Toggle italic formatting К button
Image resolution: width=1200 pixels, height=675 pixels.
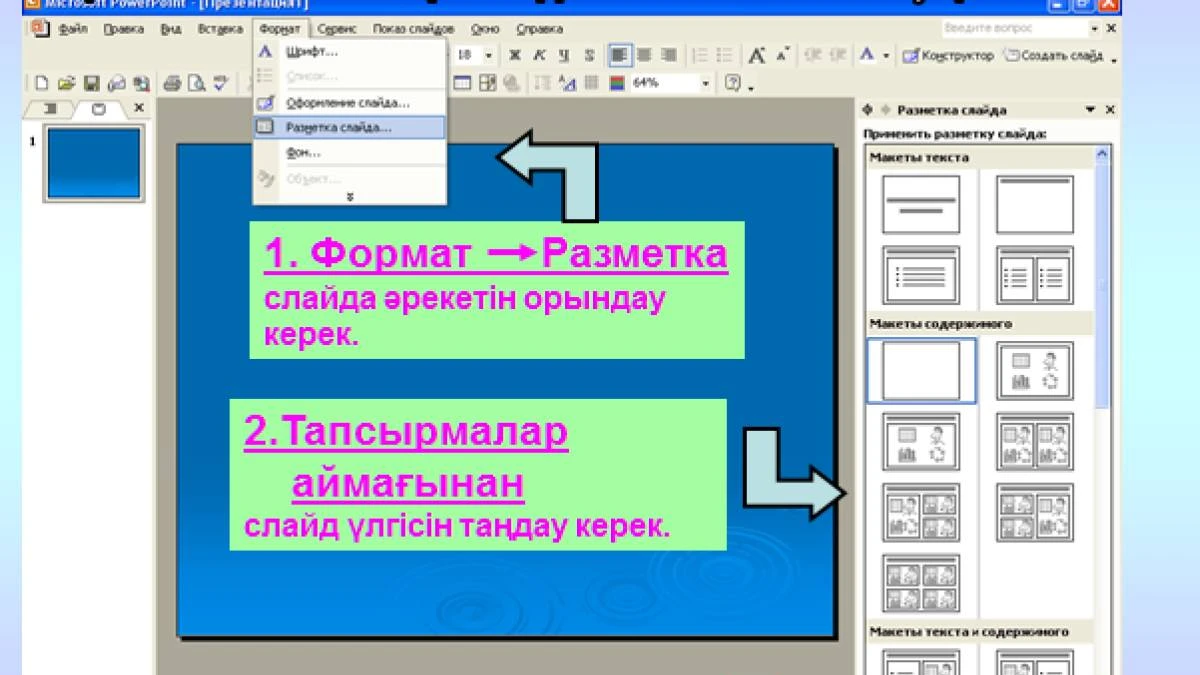pos(540,55)
